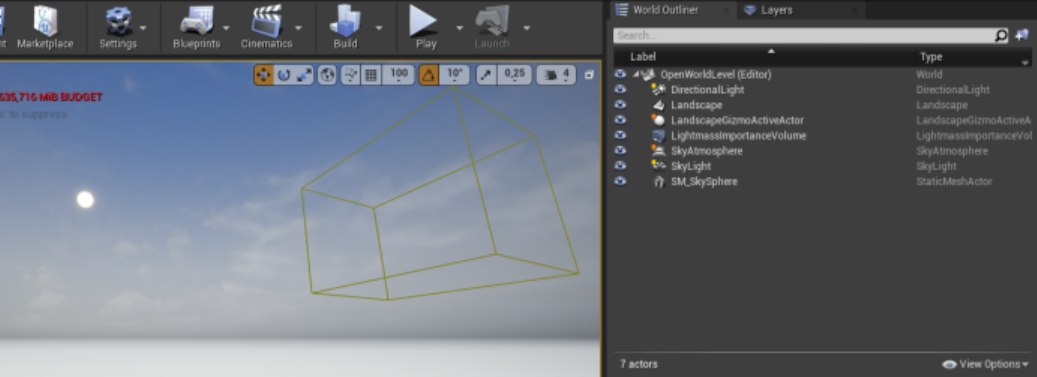Click the add folder icon in Outliner

[x=1022, y=35]
